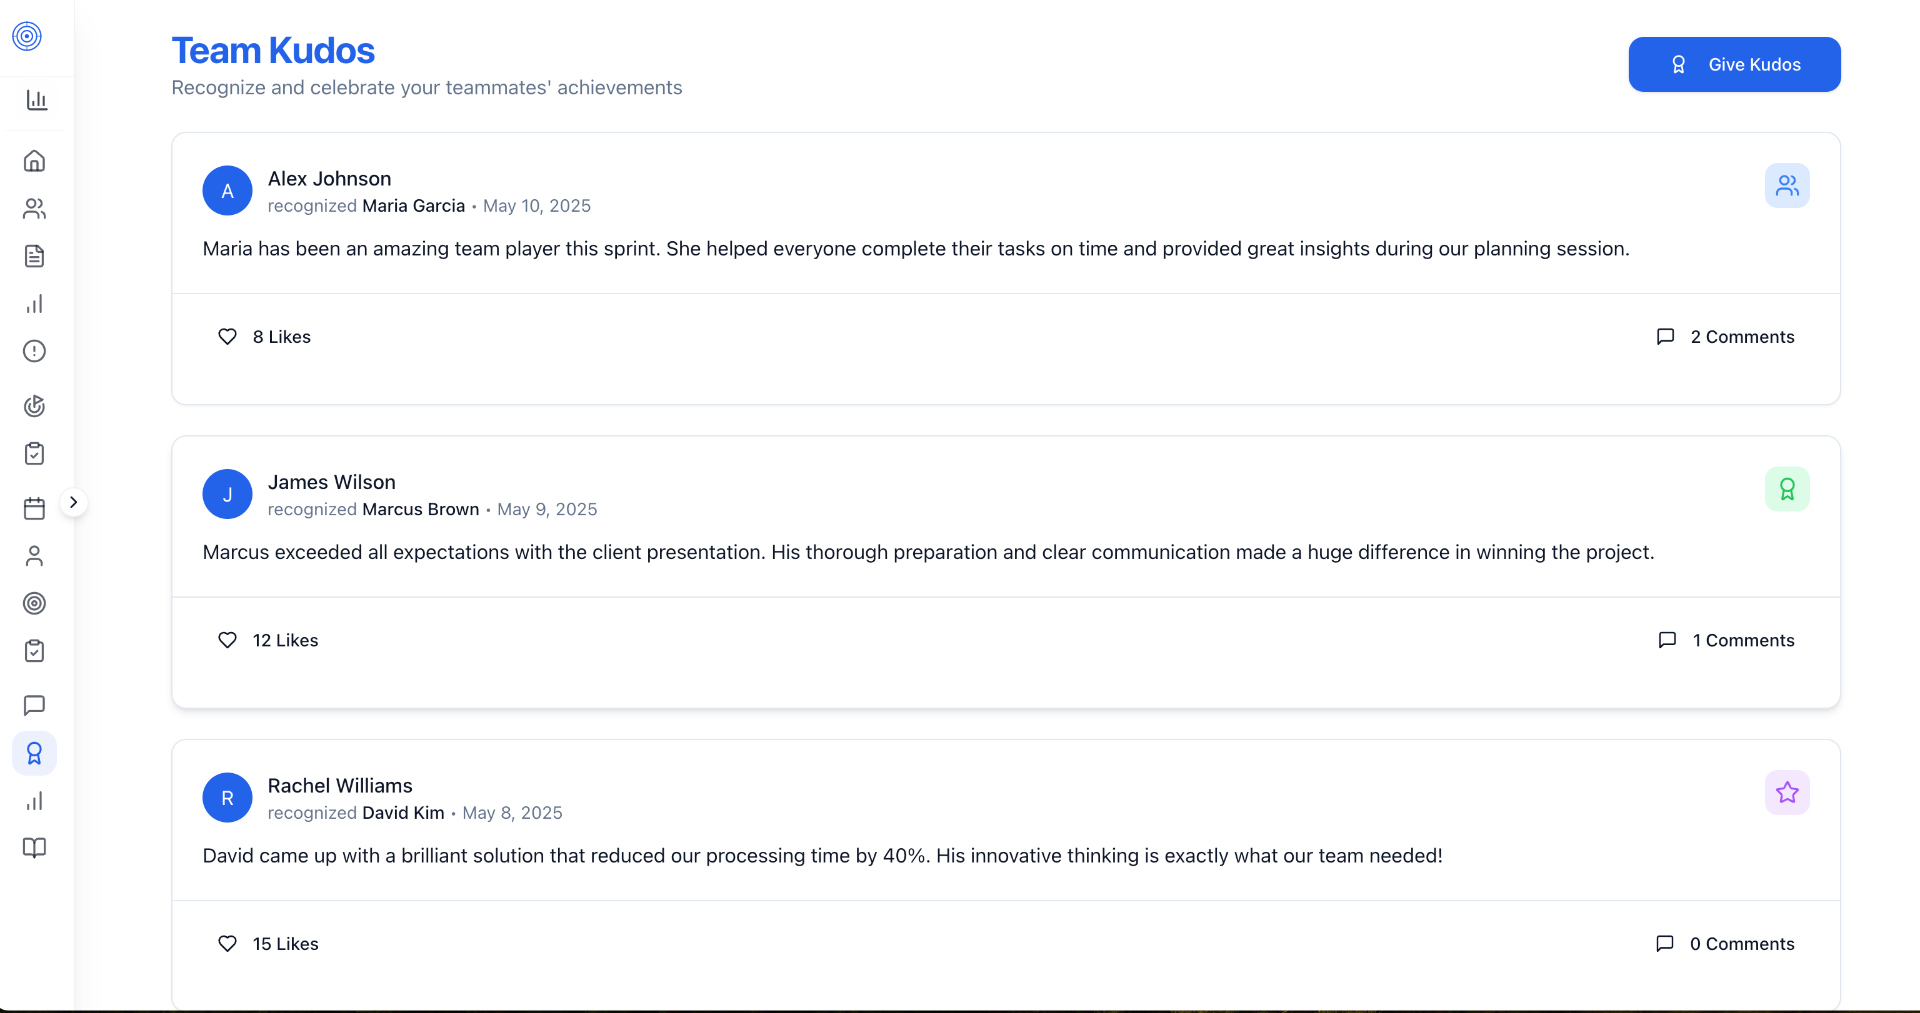This screenshot has height=1013, width=1920.
Task: Open the calendar icon in sidebar
Action: click(34, 508)
